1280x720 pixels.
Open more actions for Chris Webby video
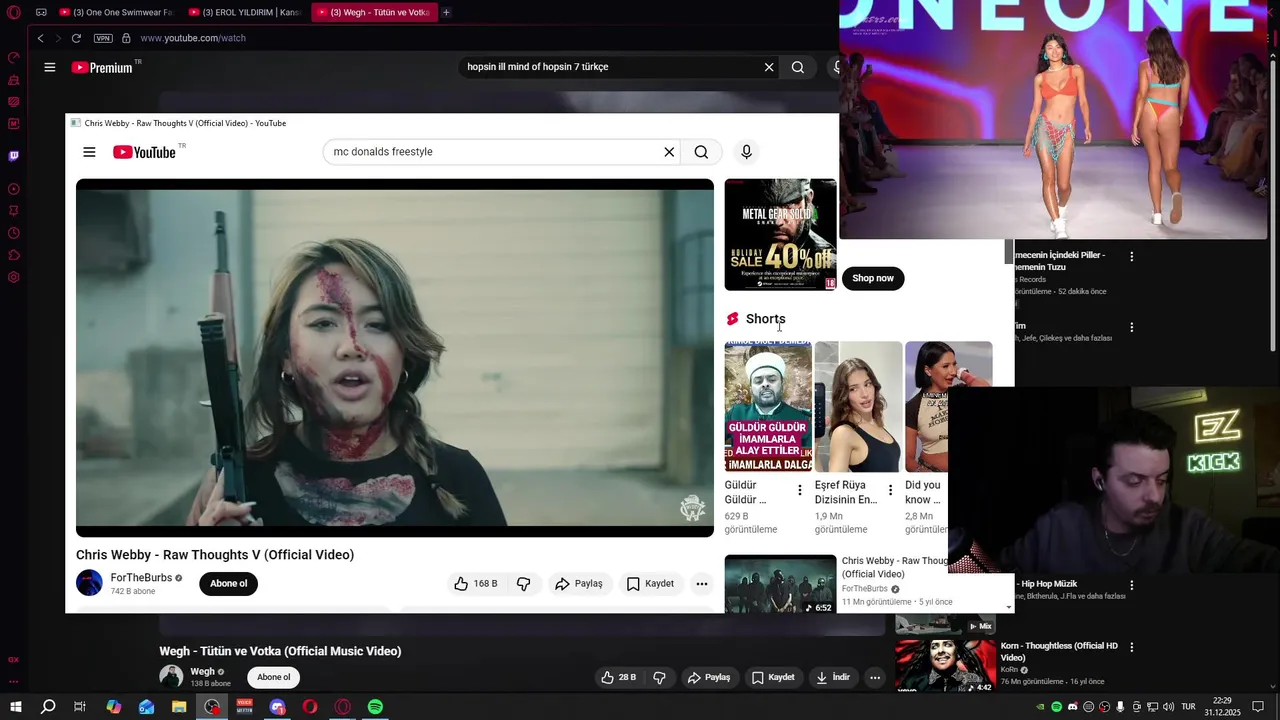pos(702,584)
